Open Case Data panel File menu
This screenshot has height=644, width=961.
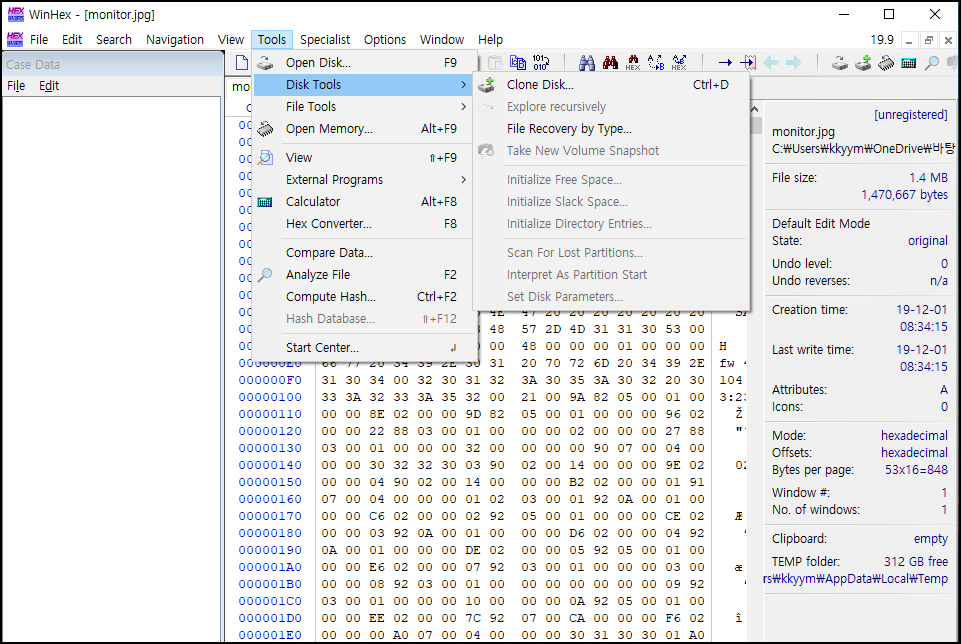pyautogui.click(x=16, y=86)
